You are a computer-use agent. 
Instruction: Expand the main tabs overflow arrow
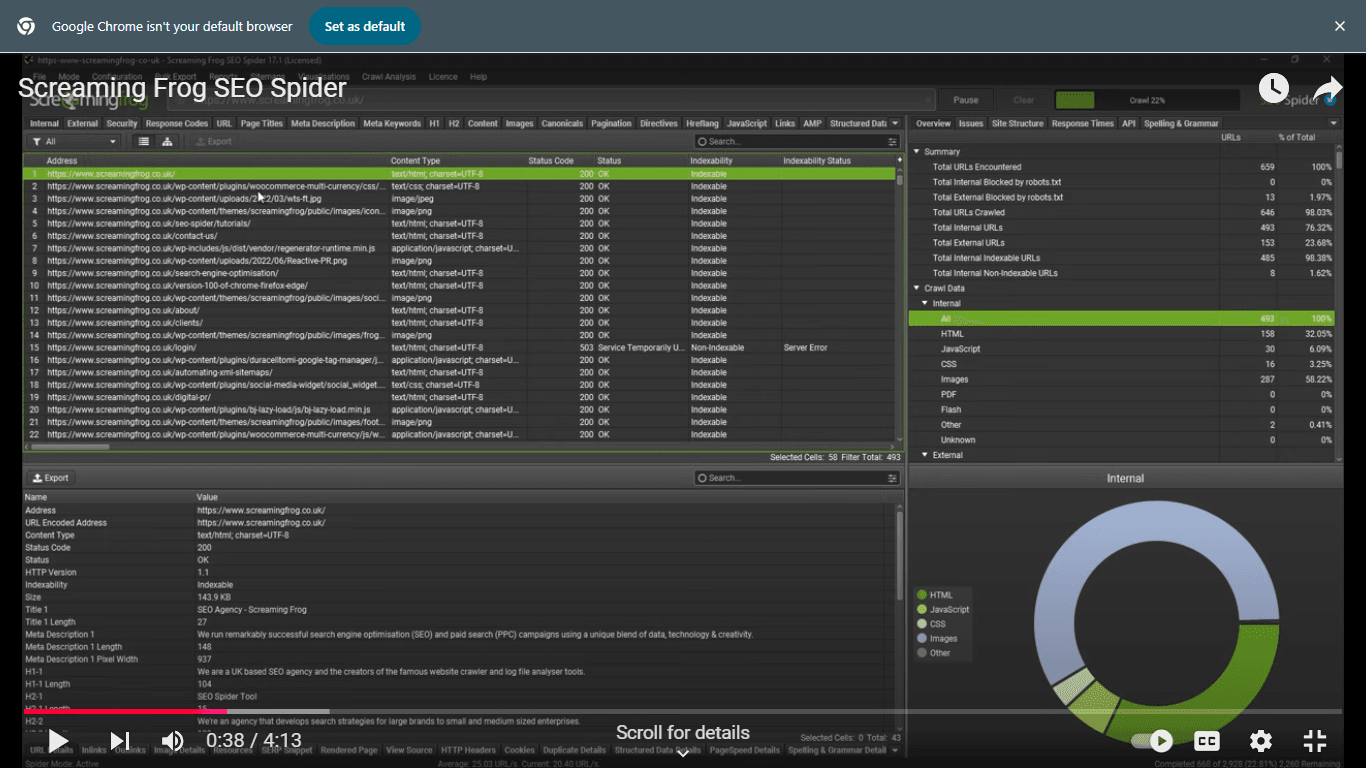tap(895, 124)
